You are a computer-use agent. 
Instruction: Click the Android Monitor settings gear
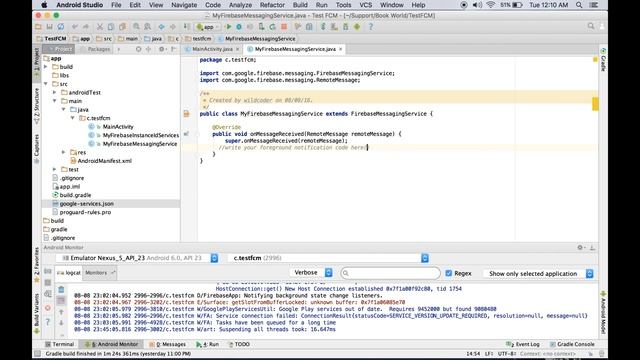tap(580, 247)
